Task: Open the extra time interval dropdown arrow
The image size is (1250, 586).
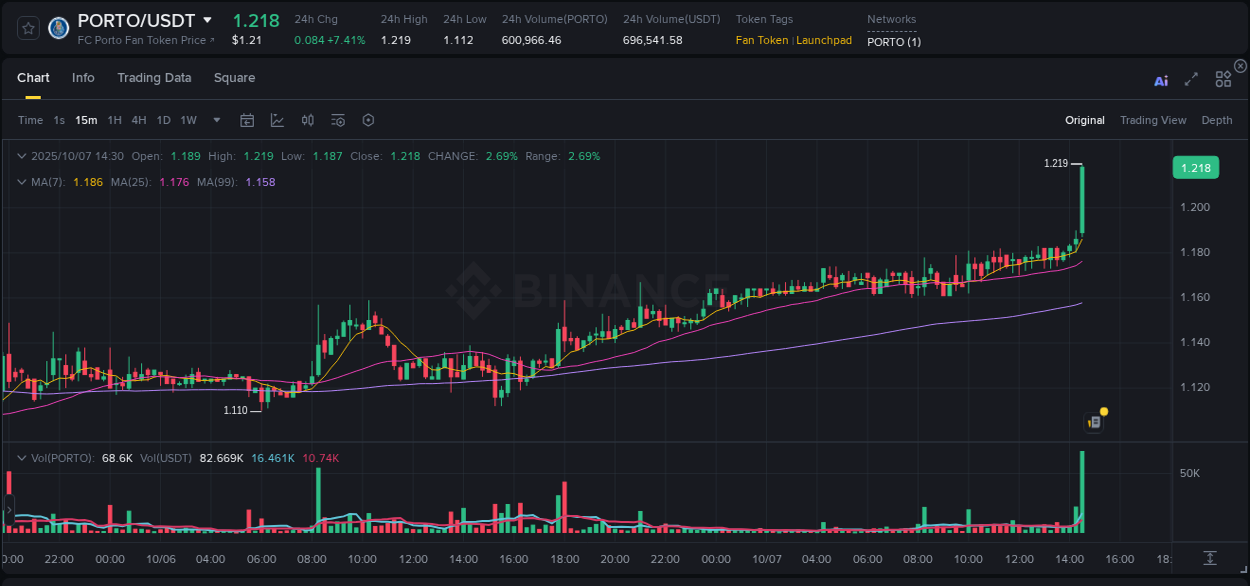Action: [215, 119]
